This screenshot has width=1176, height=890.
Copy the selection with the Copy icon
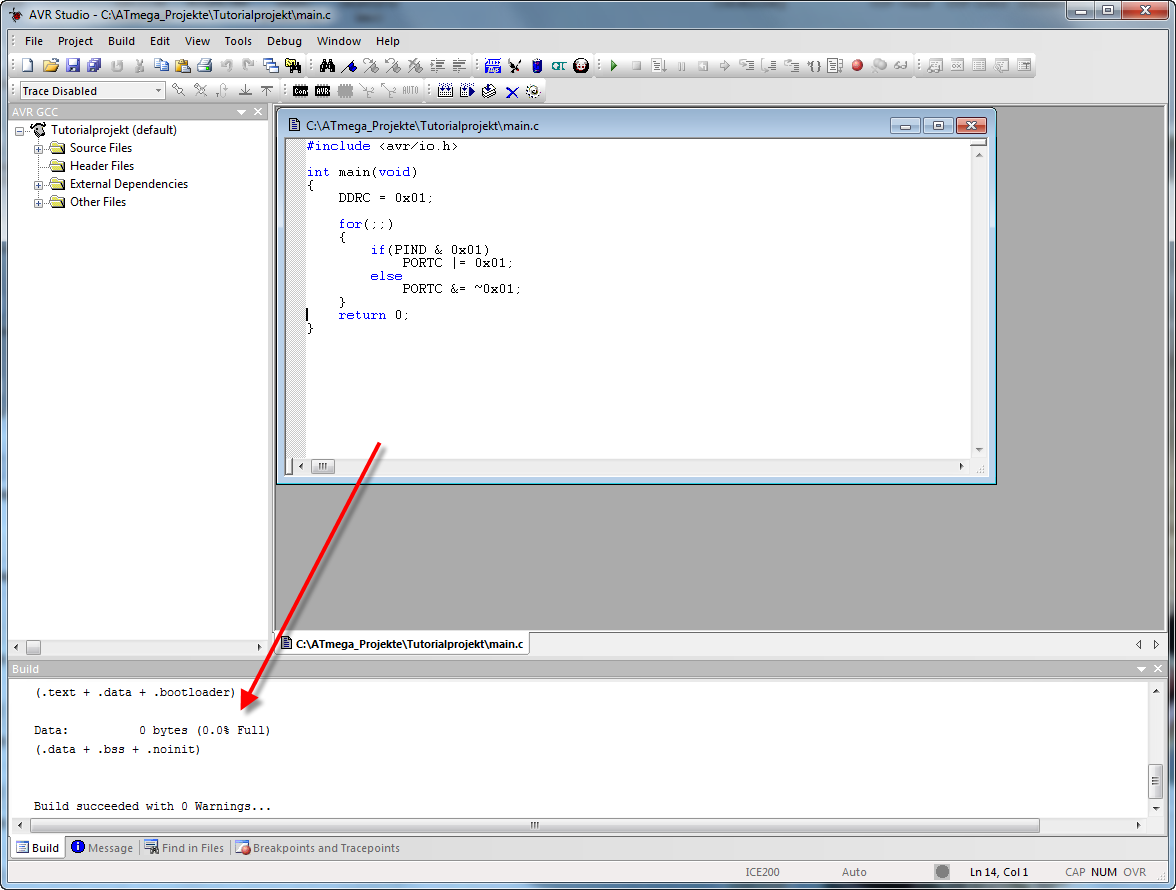pos(160,66)
